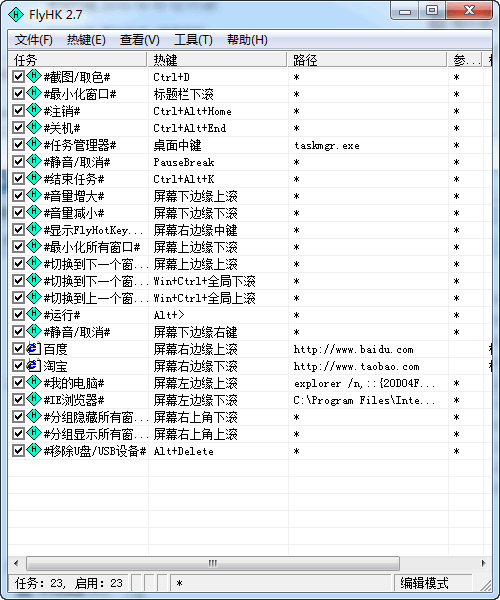Click the icon beside #运行#
Image resolution: width=500 pixels, height=600 pixels.
(34, 314)
